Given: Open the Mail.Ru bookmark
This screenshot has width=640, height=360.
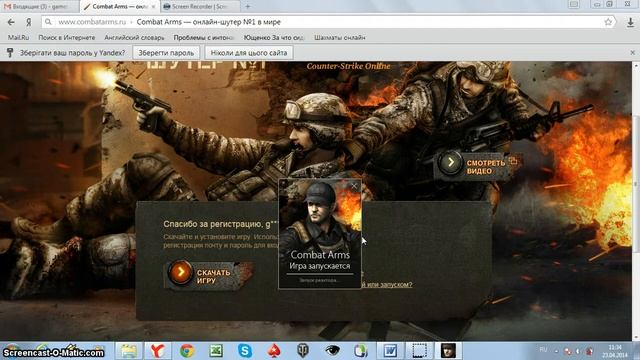Looking at the screenshot, I should click(18, 38).
